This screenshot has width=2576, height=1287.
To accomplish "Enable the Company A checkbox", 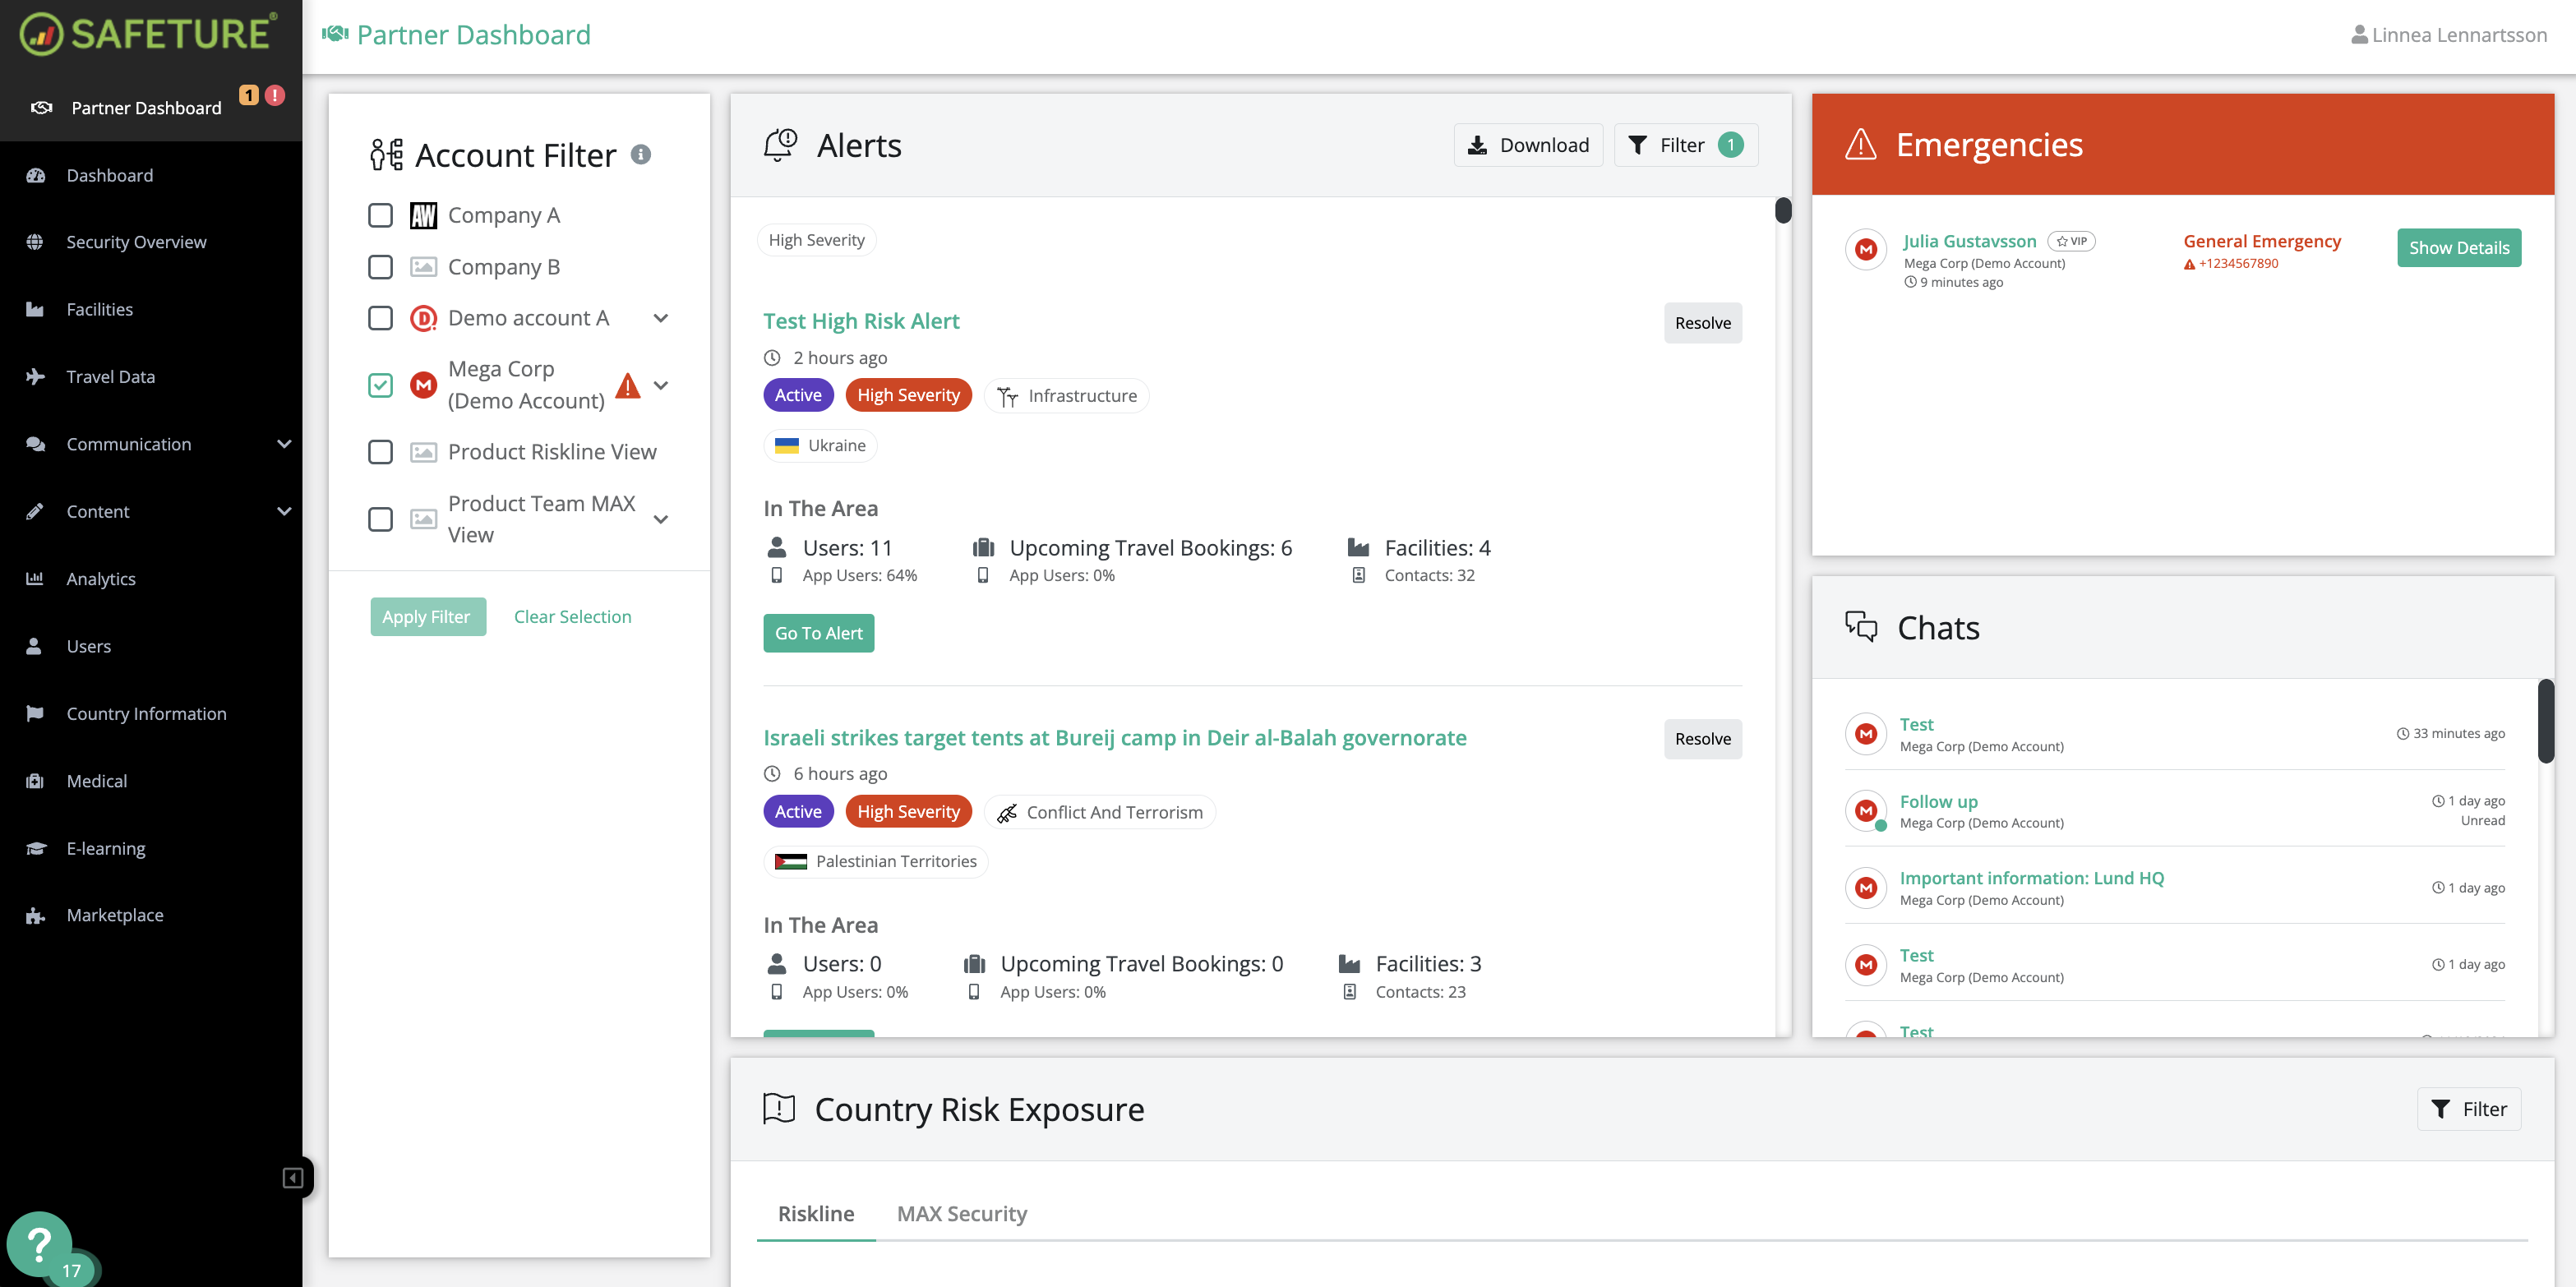I will click(380, 215).
